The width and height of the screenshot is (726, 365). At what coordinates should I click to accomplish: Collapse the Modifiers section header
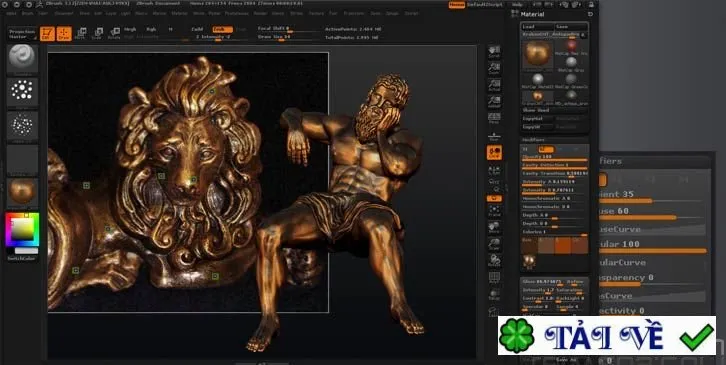(555, 139)
